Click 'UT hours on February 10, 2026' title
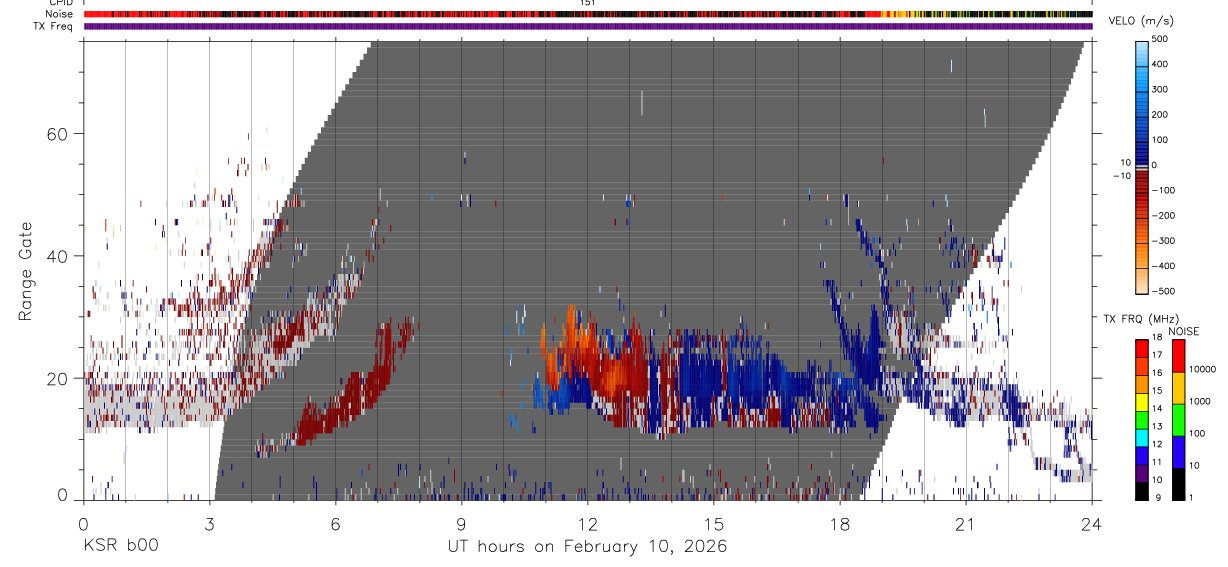1228x567 pixels. click(588, 547)
